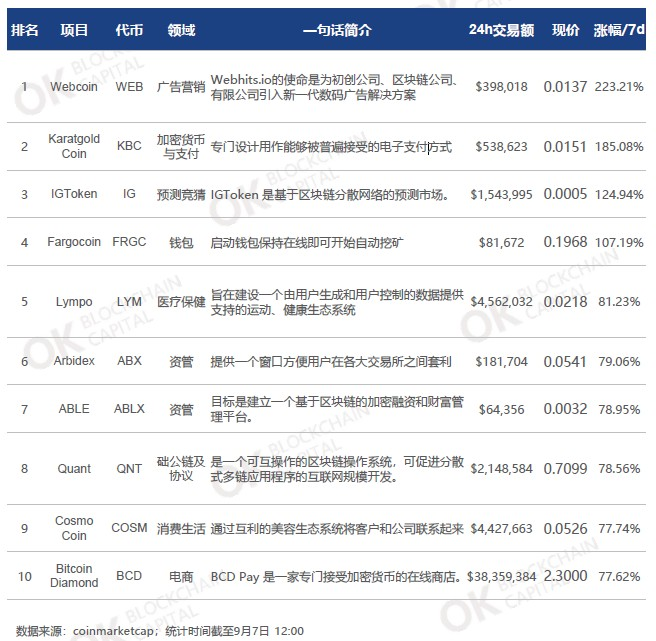Image resolution: width=656 pixels, height=641 pixels.
Task: Click the 0.0005 price value
Action: pos(565,194)
